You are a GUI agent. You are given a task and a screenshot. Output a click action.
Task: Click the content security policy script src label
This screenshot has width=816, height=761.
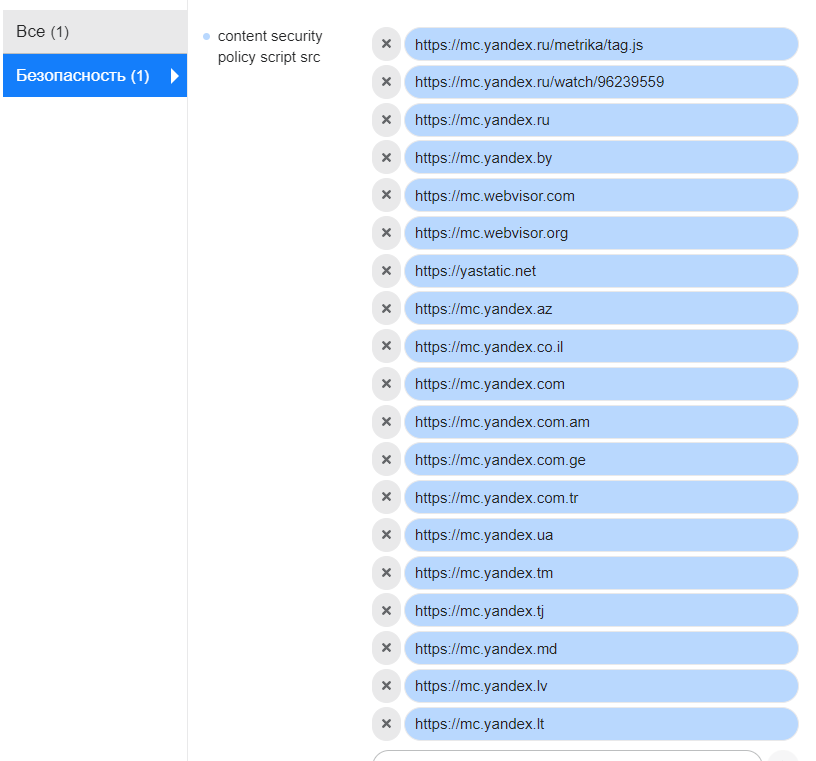click(x=270, y=46)
